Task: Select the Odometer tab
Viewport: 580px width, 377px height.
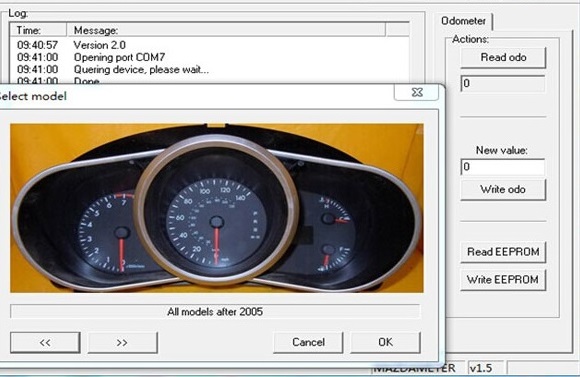Action: pyautogui.click(x=463, y=21)
